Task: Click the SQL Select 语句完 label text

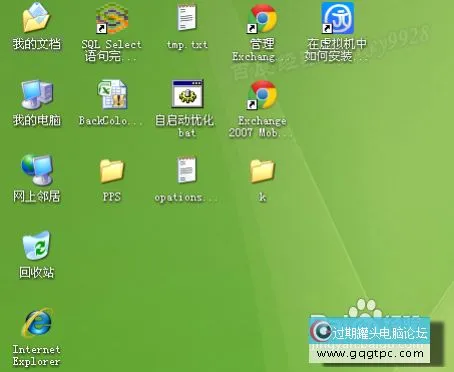Action: 111,50
